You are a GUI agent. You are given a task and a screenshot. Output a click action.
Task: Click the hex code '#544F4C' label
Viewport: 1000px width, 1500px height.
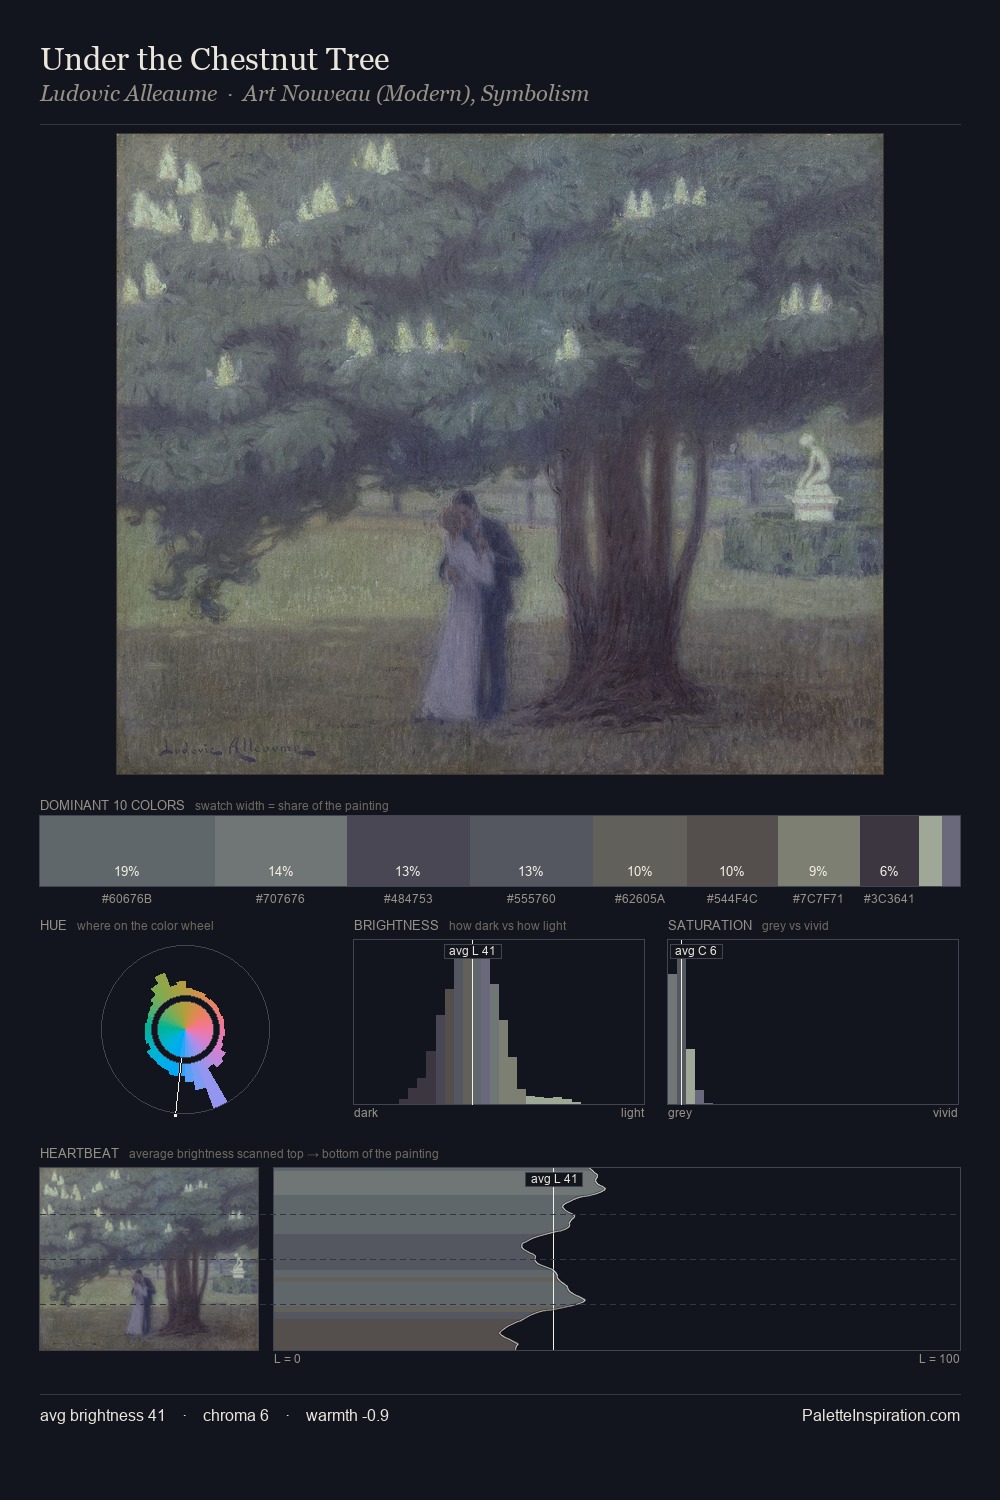point(732,898)
